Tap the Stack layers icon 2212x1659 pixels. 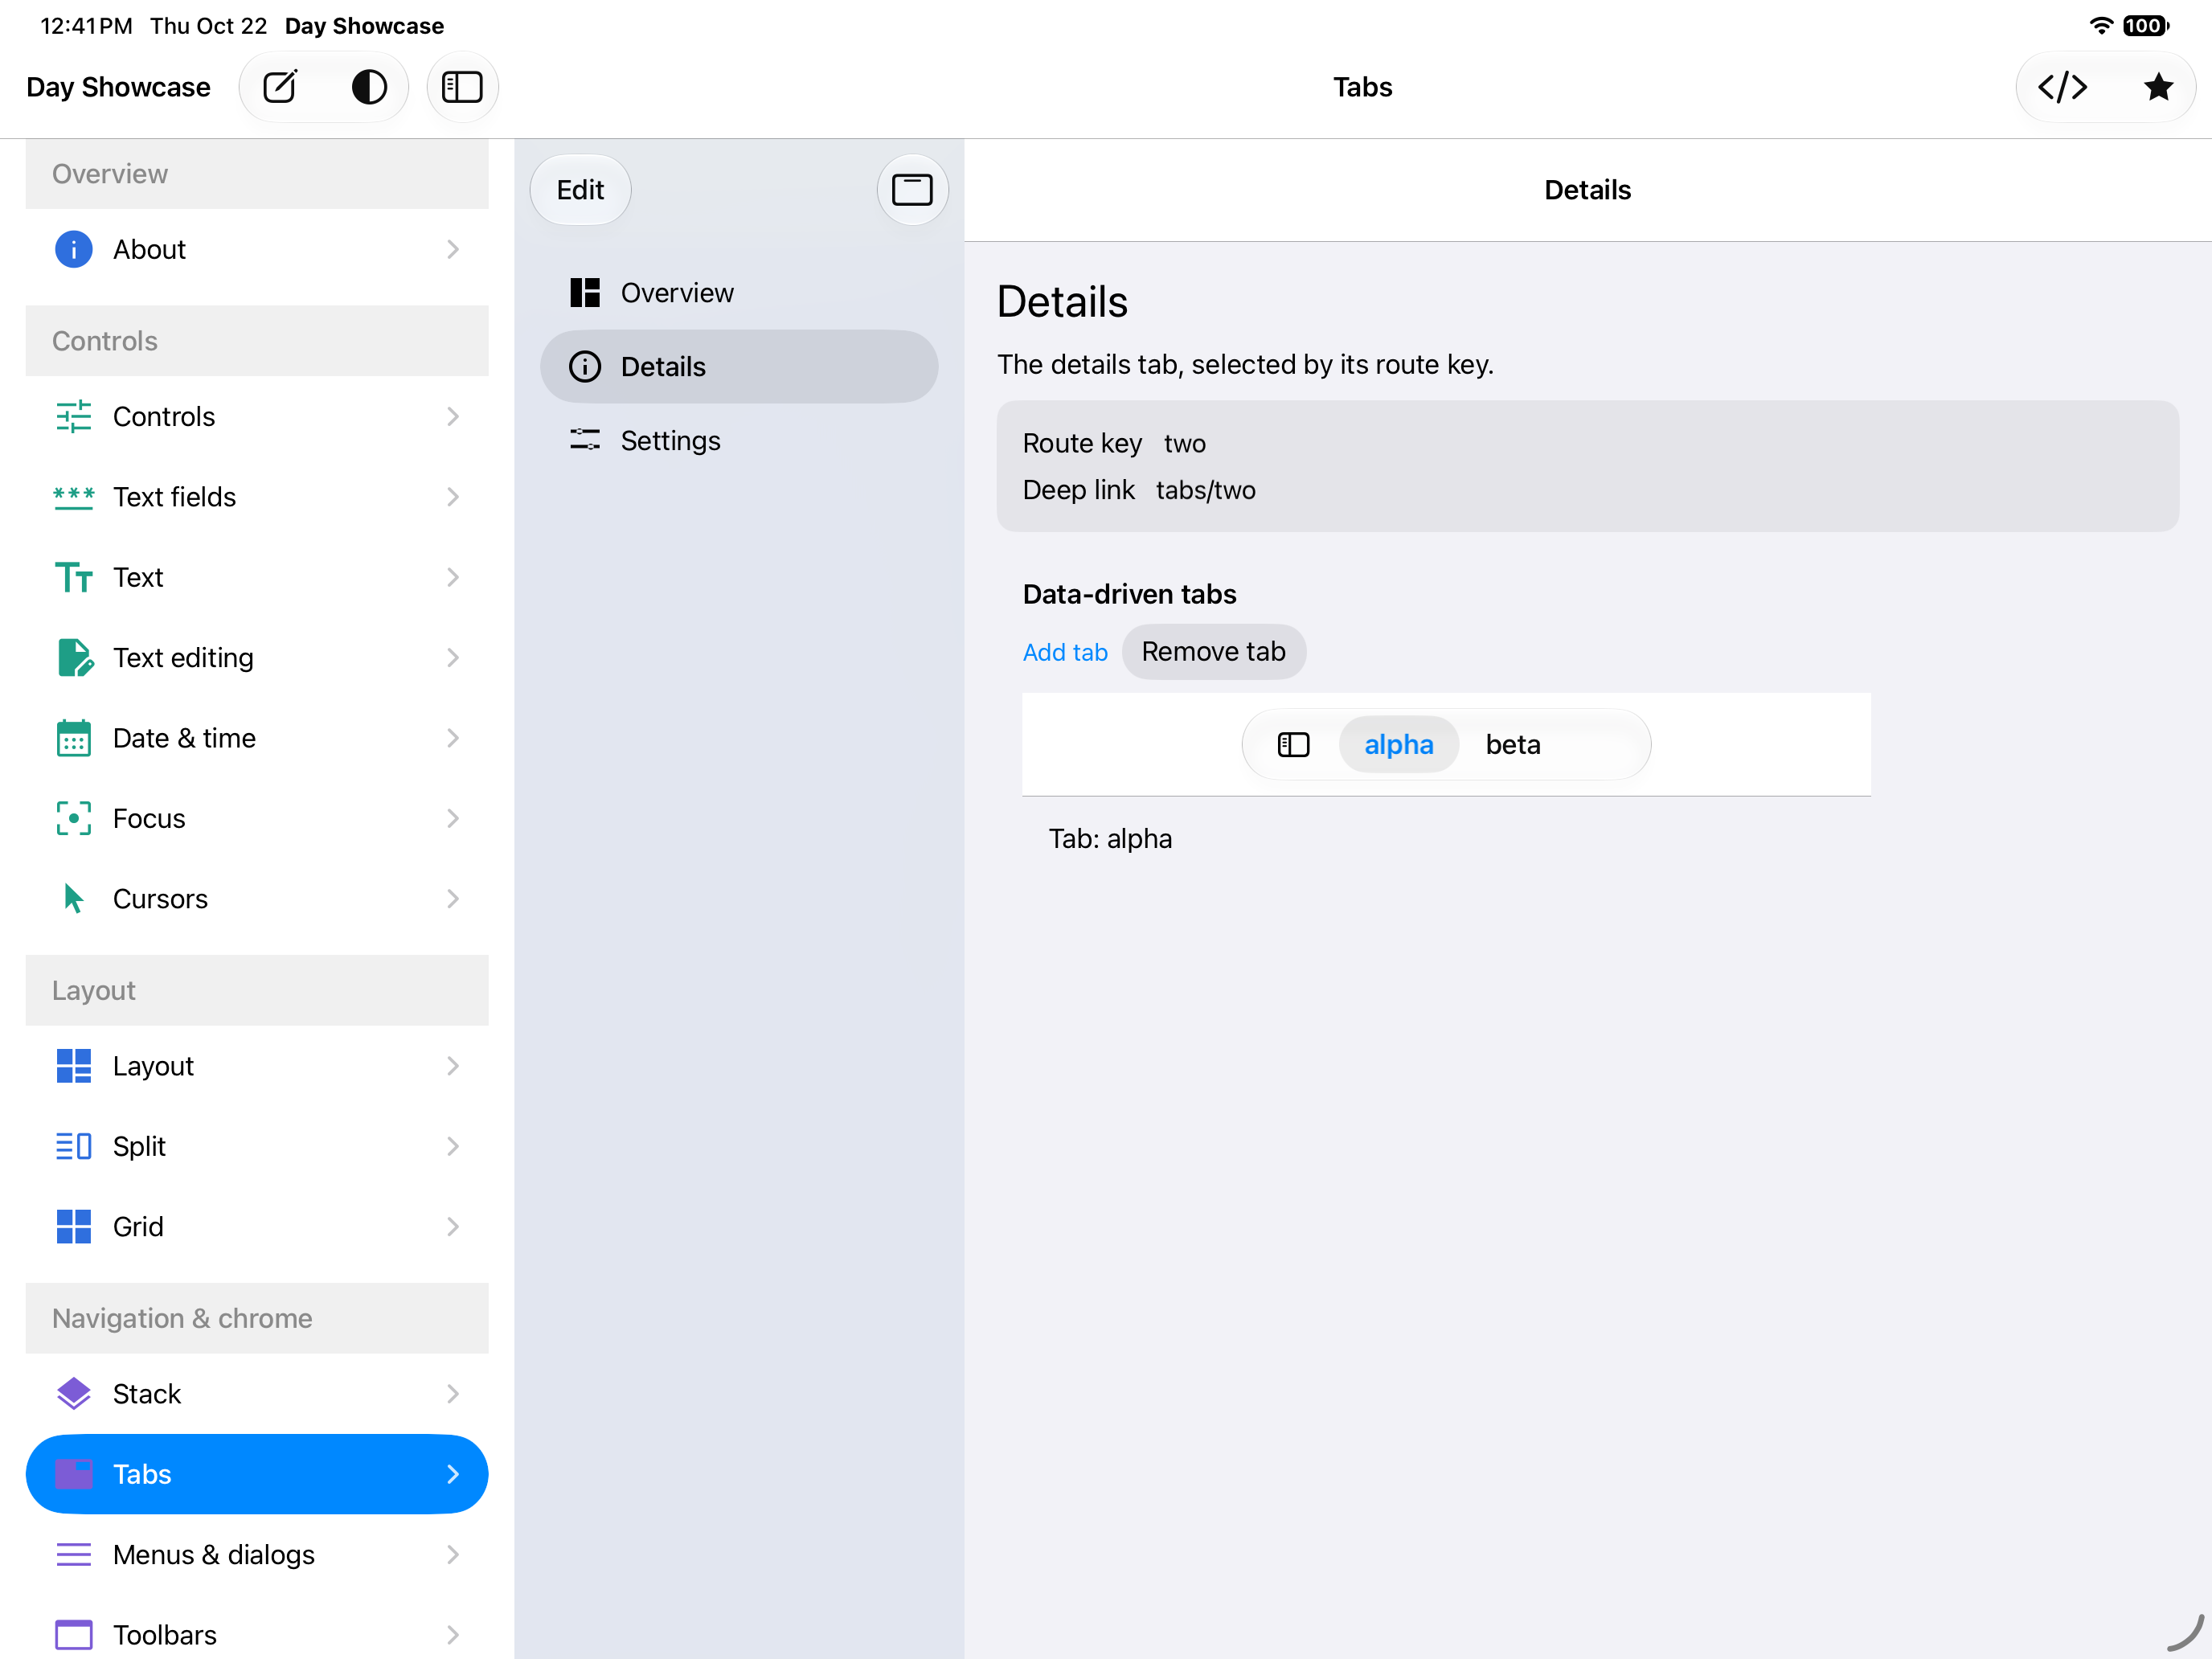click(x=73, y=1394)
